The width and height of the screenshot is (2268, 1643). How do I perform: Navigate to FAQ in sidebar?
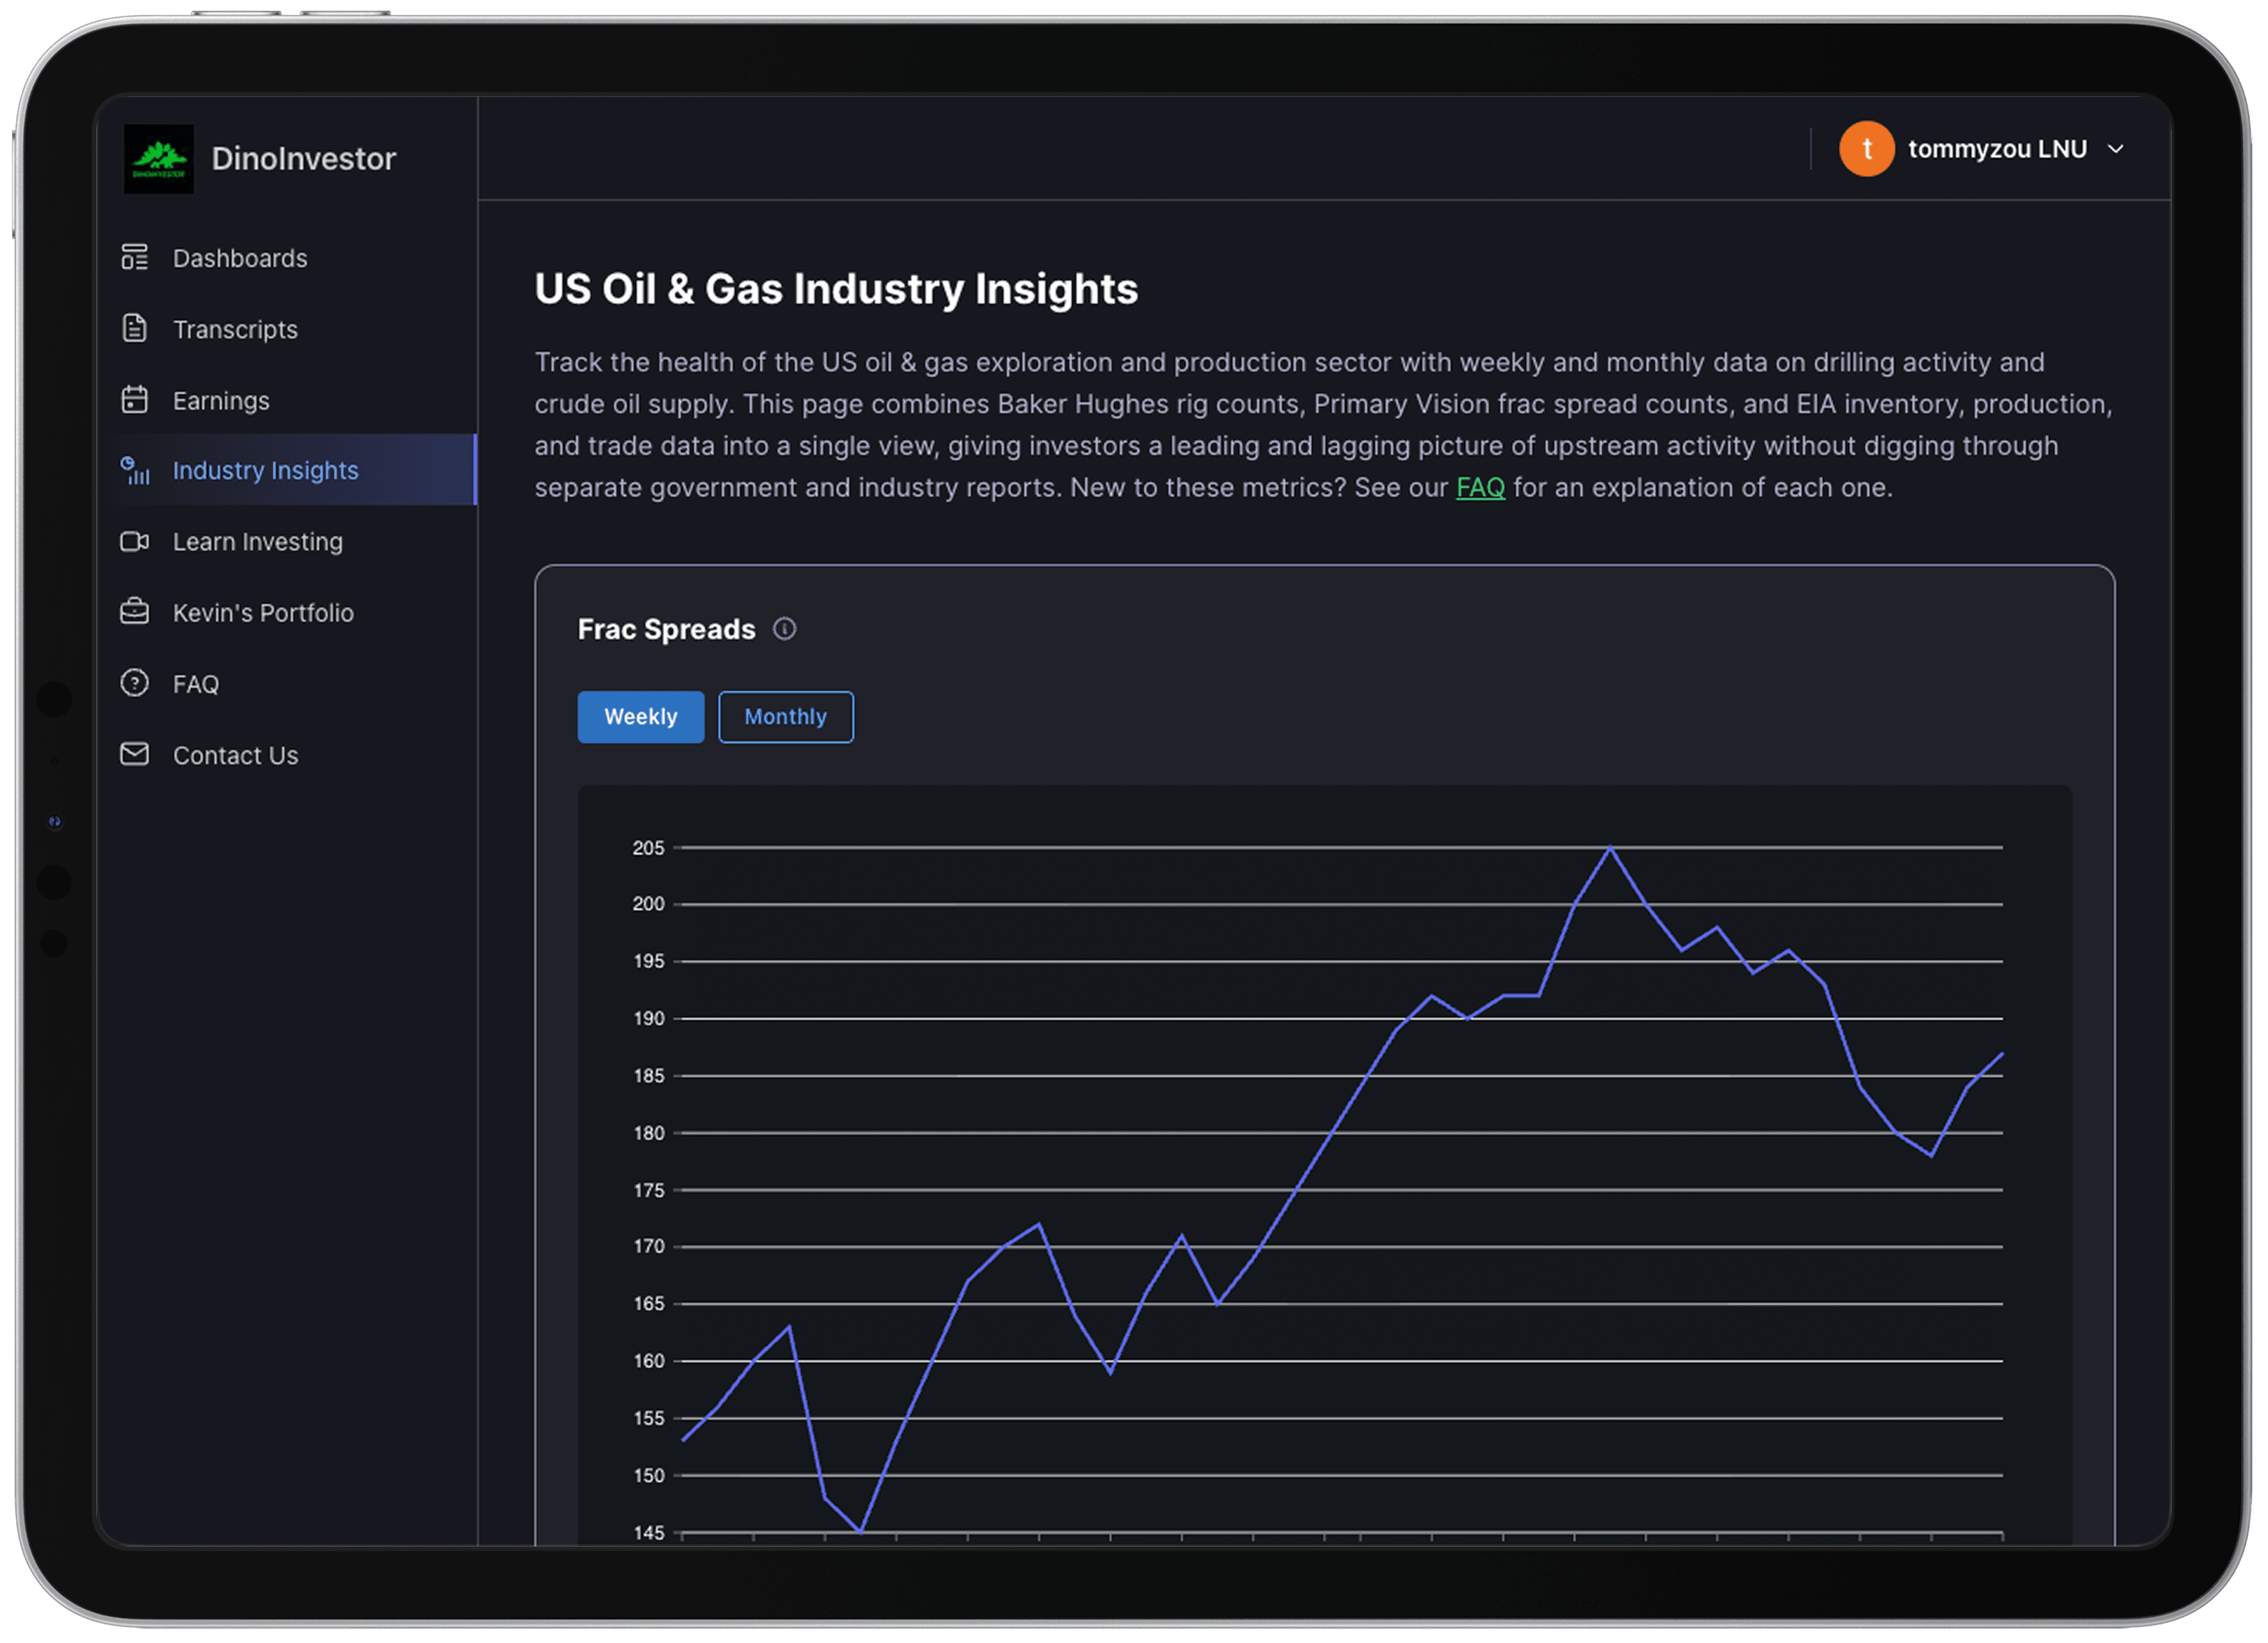coord(288,684)
